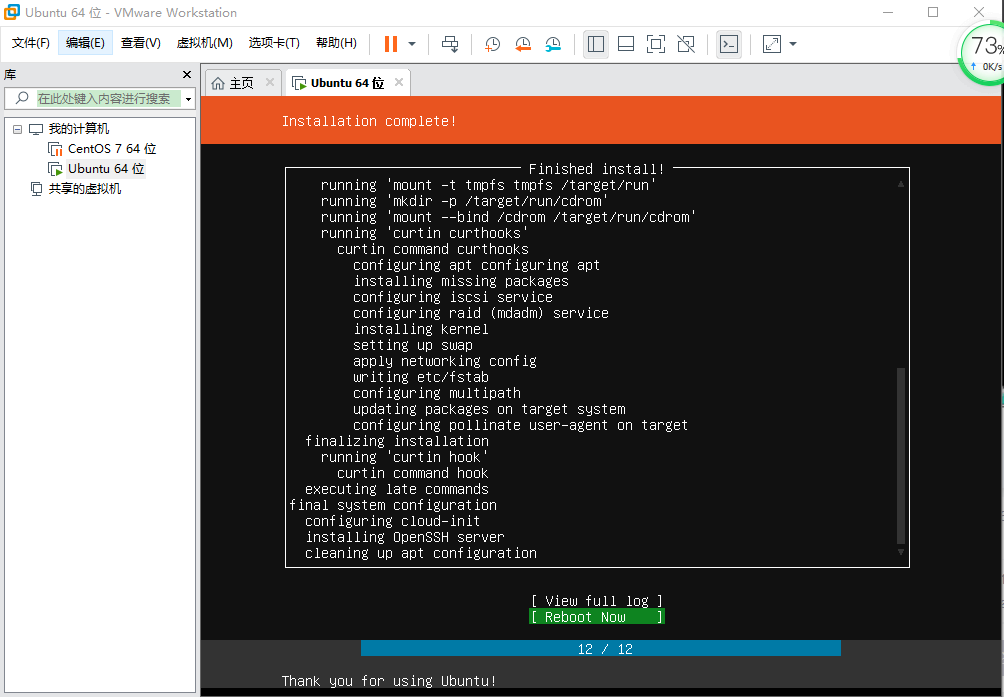The width and height of the screenshot is (1004, 697).
Task: Click the install log scroll-down arrow
Action: (x=901, y=552)
